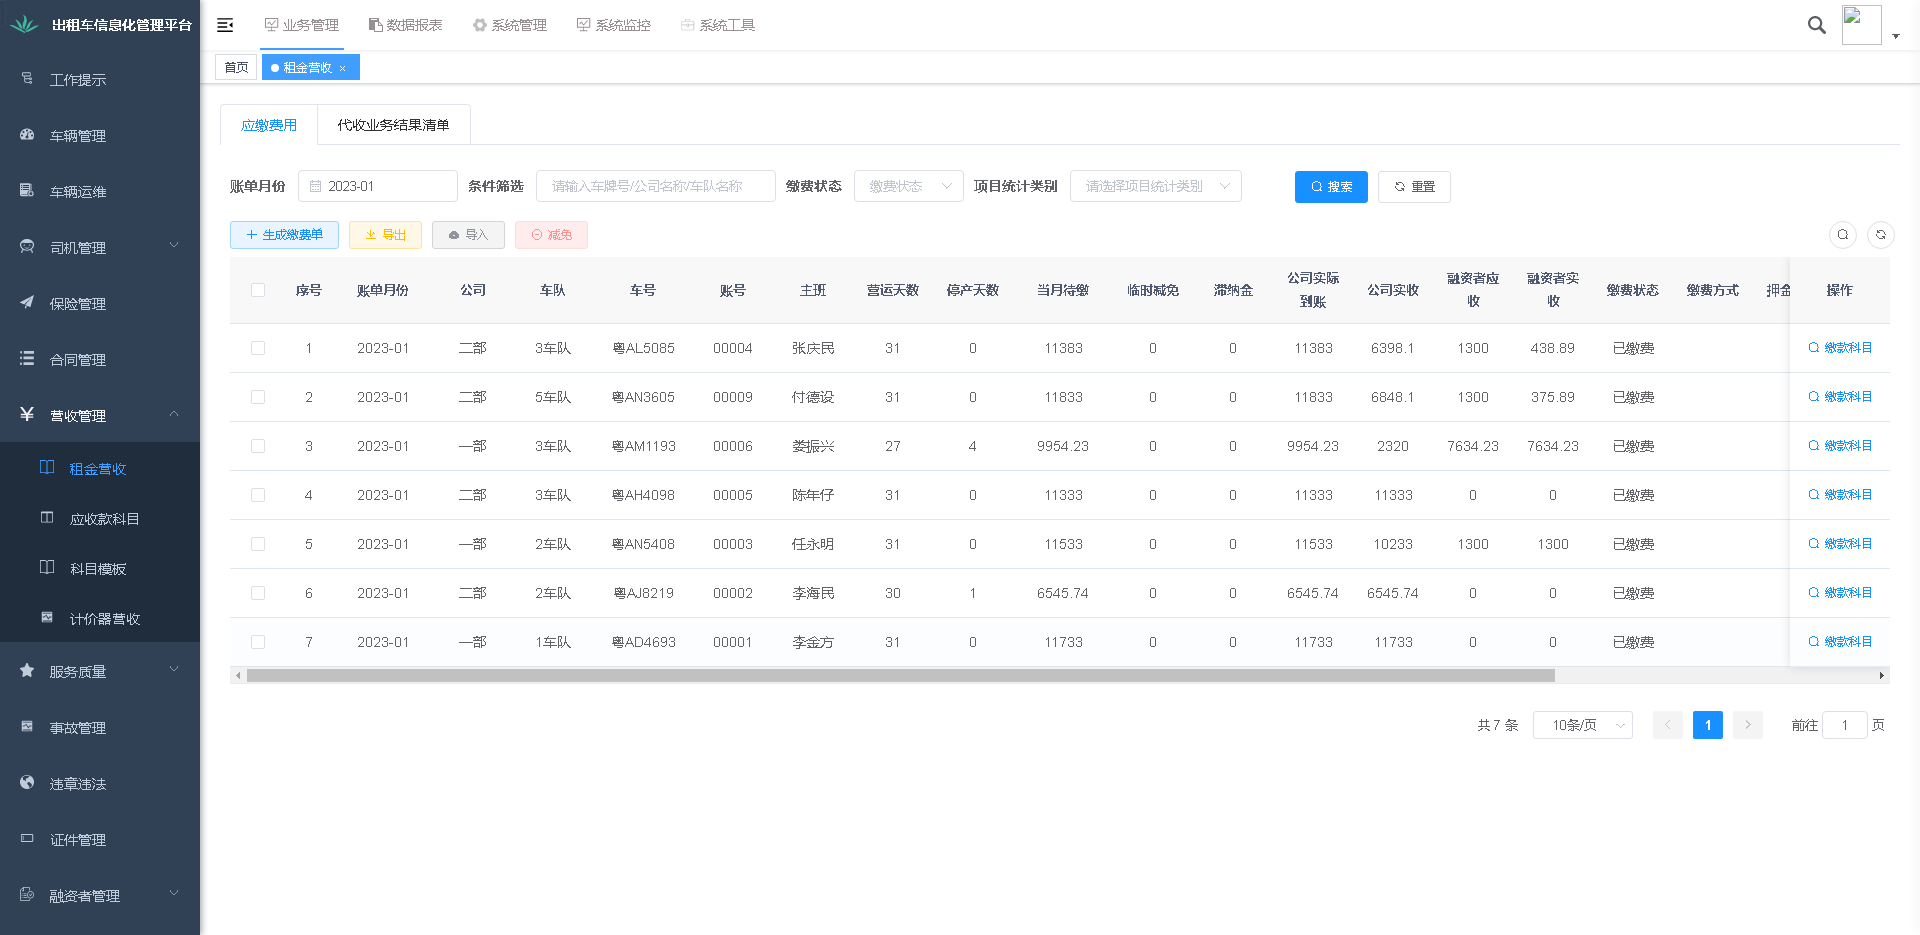The width and height of the screenshot is (1920, 935).
Task: Open 车辆管理 from the sidebar
Action: tap(78, 136)
